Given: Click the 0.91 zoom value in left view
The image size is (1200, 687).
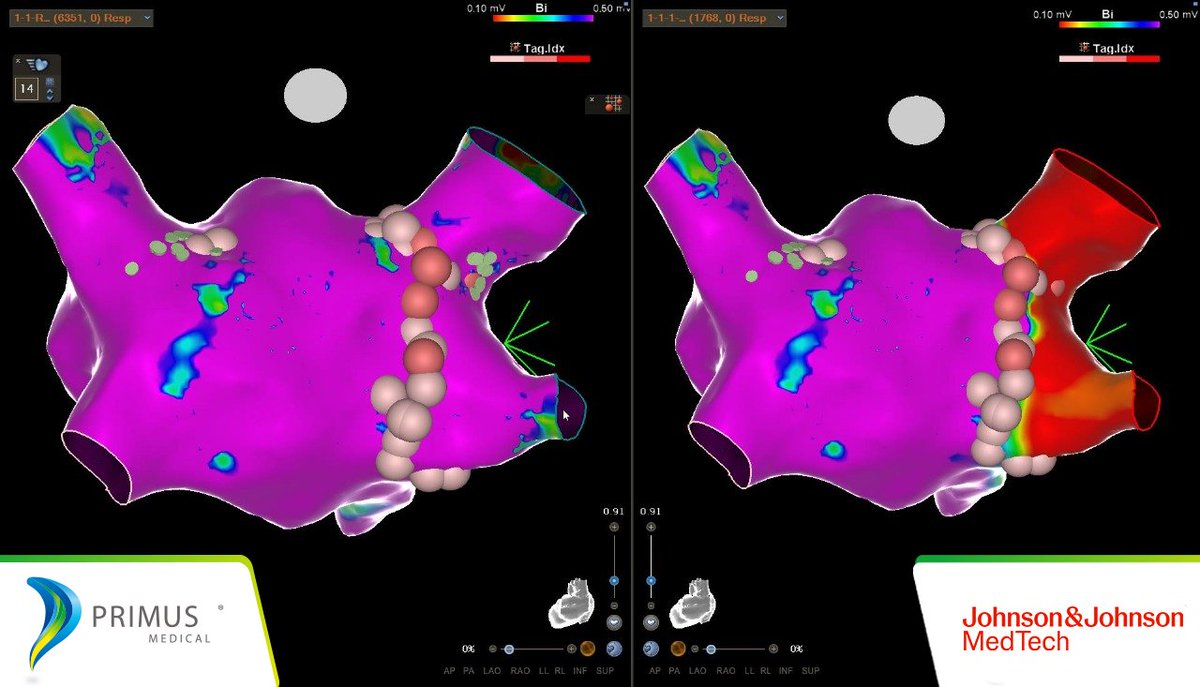Looking at the screenshot, I should (x=613, y=511).
